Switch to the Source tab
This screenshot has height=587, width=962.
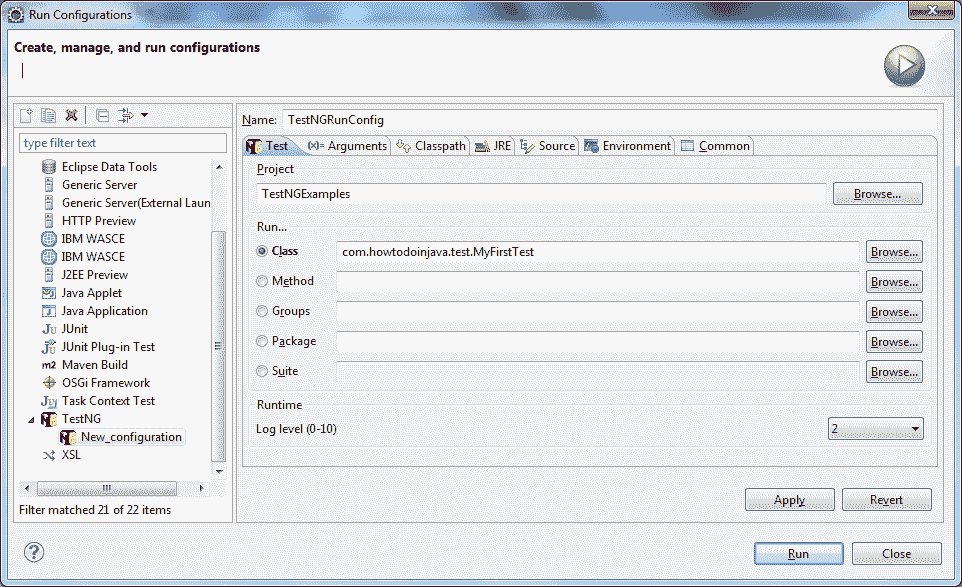547,146
